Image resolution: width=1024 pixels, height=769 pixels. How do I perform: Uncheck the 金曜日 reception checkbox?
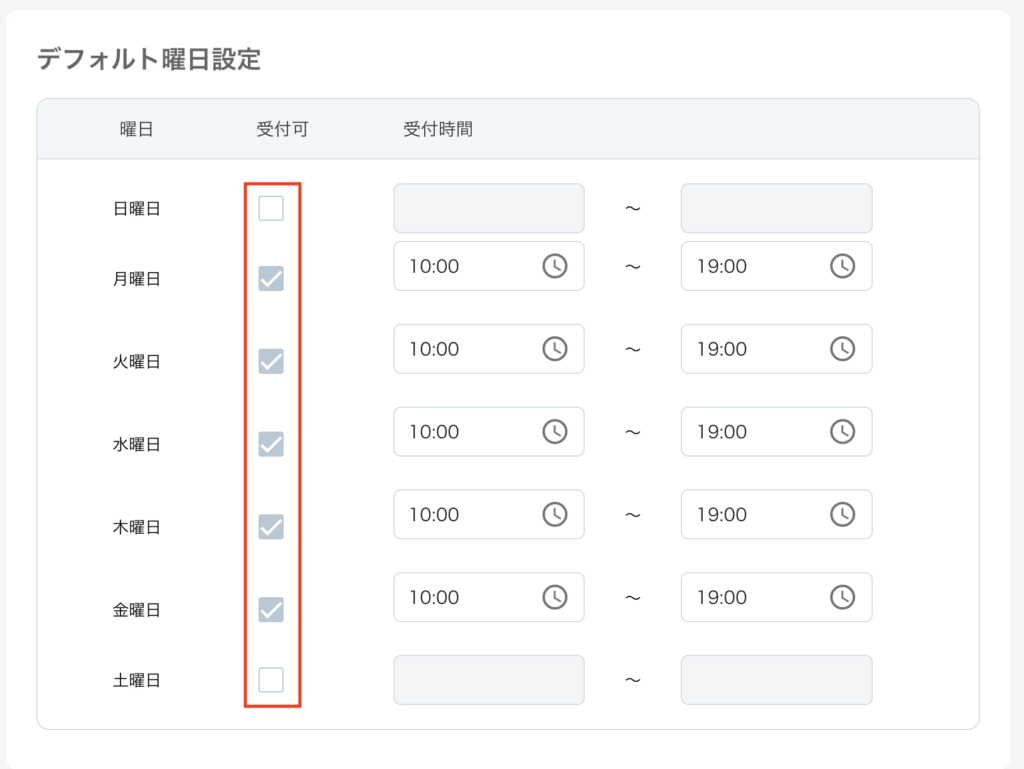271,609
